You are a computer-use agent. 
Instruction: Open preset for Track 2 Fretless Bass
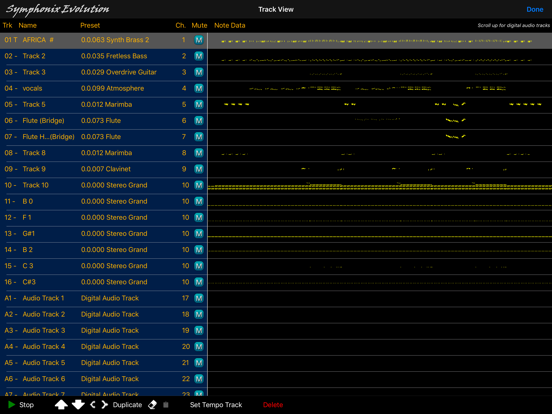tap(114, 56)
